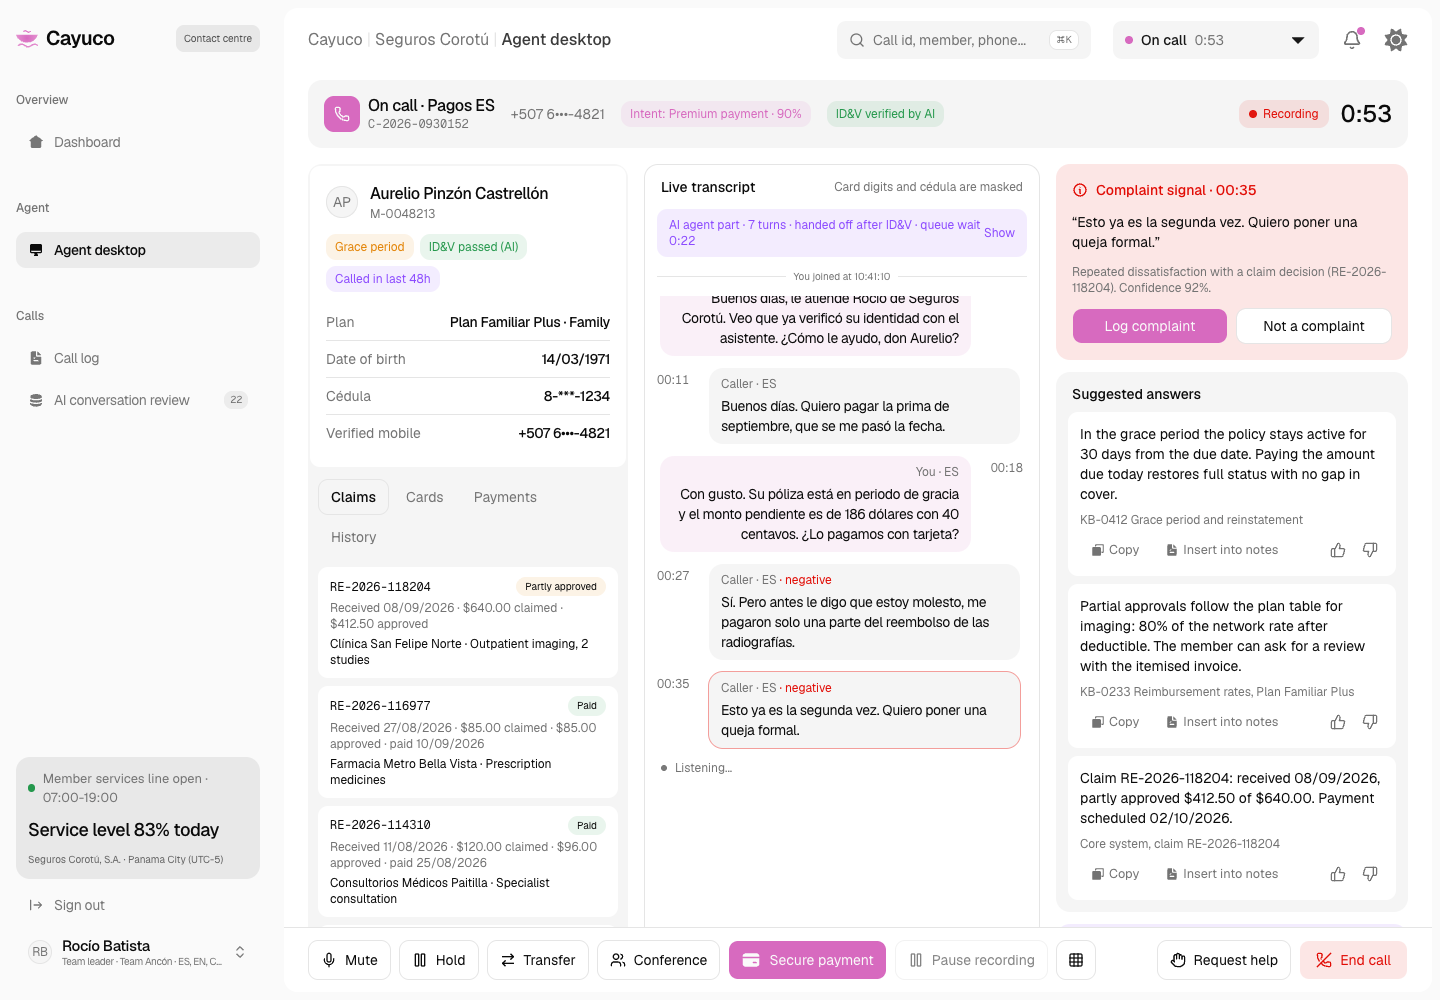Open the notifications bell

[x=1352, y=40]
